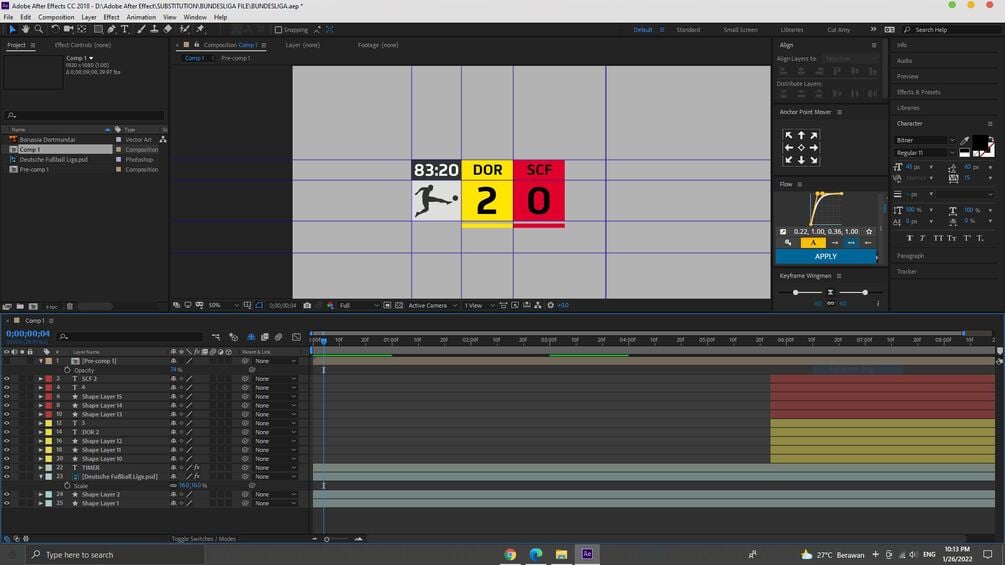Click Faux Bold T button

pos(909,238)
